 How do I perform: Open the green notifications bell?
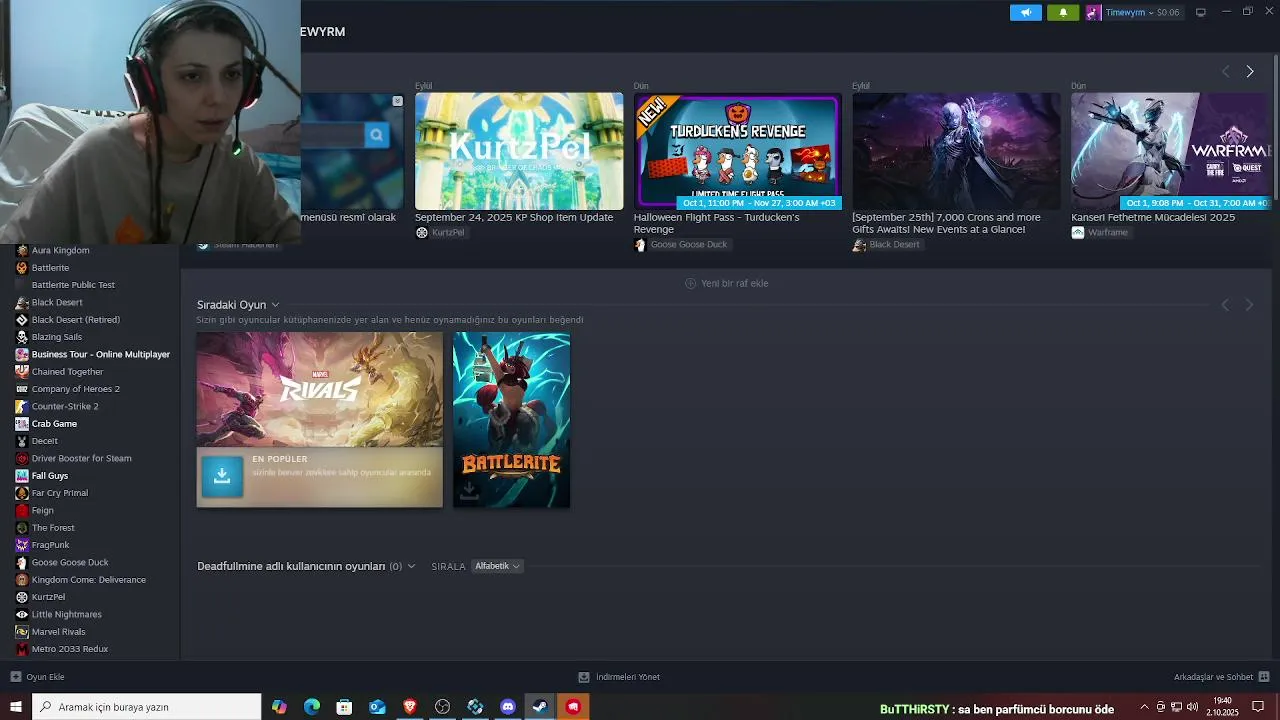(1063, 12)
